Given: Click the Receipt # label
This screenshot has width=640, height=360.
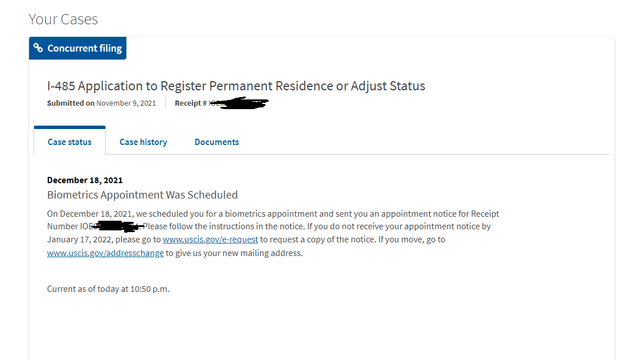Looking at the screenshot, I should pyautogui.click(x=191, y=103).
